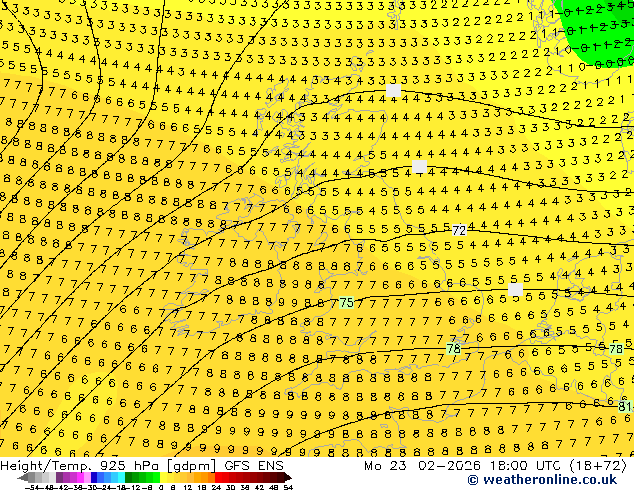Click the bright red legend swatch at 24
Viewport: 634px width, 490px height.
218,478
